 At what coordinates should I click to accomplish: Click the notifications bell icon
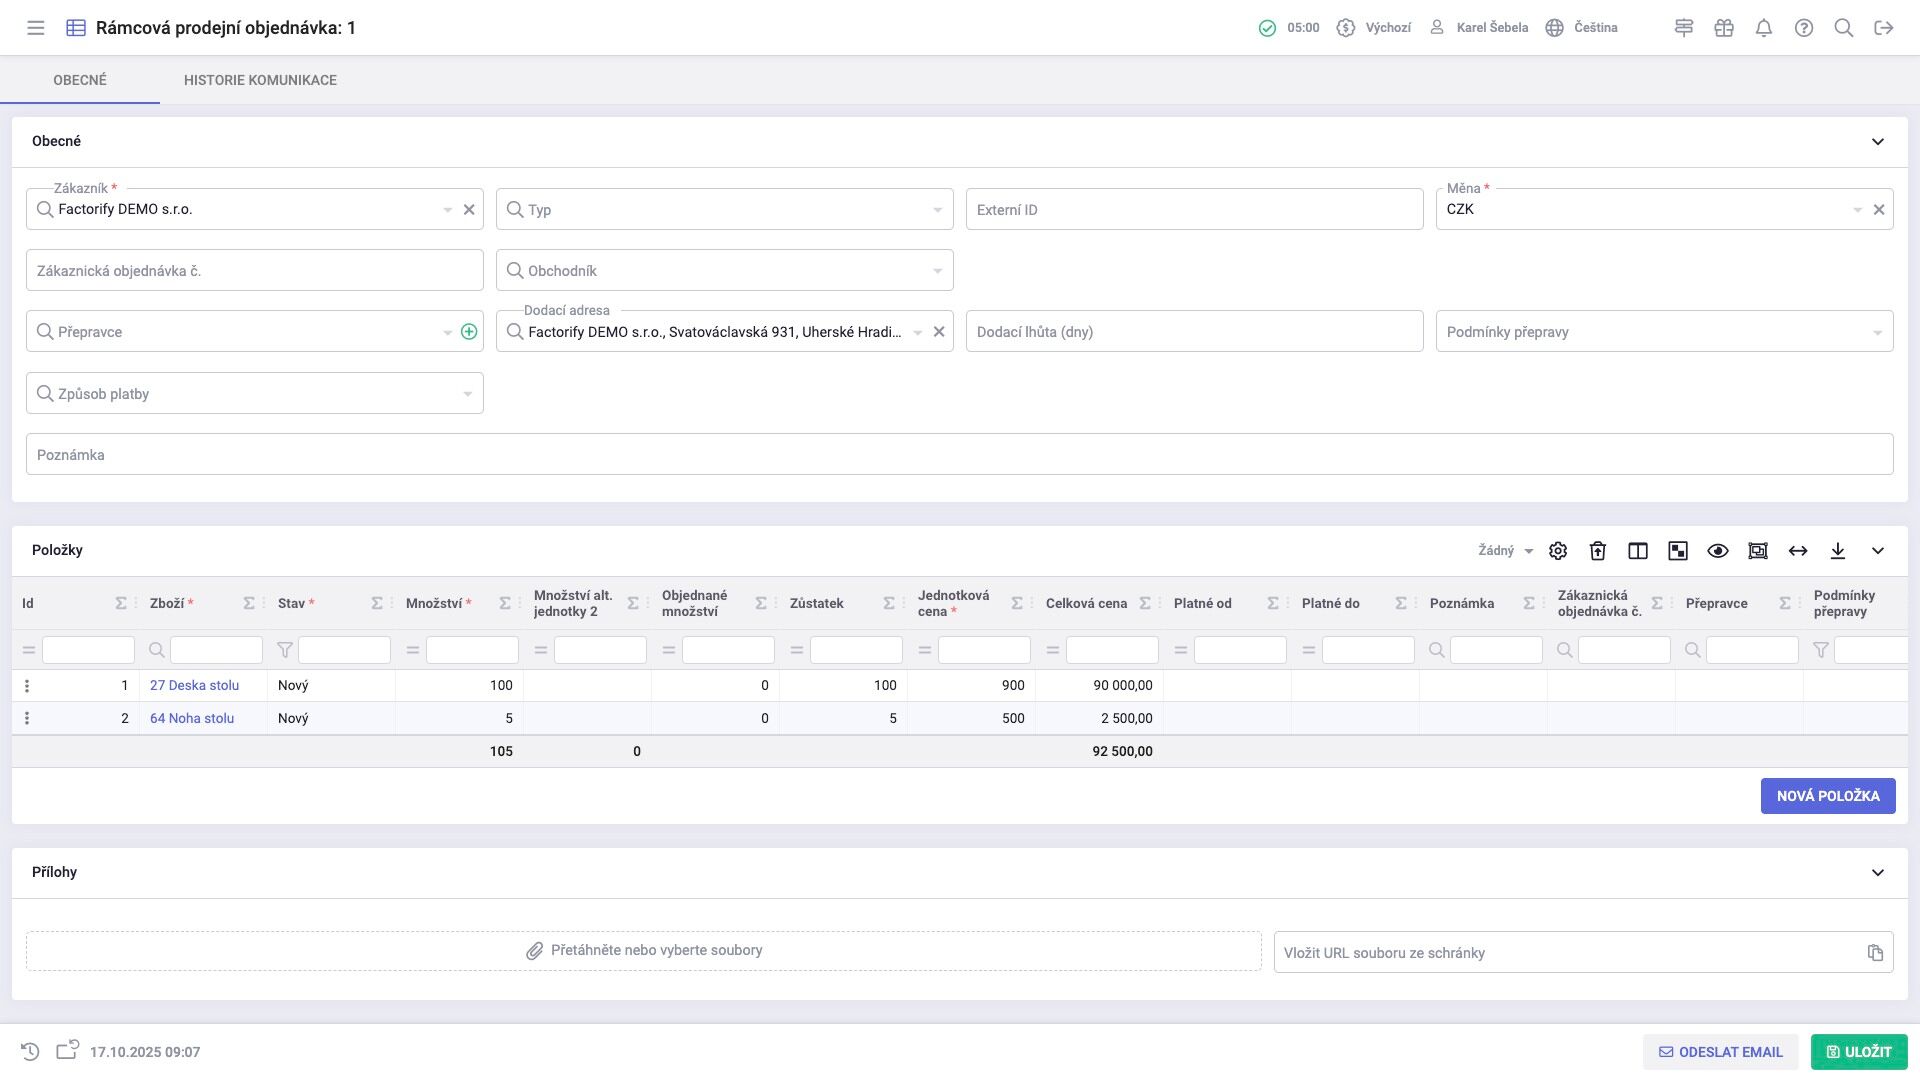1764,28
